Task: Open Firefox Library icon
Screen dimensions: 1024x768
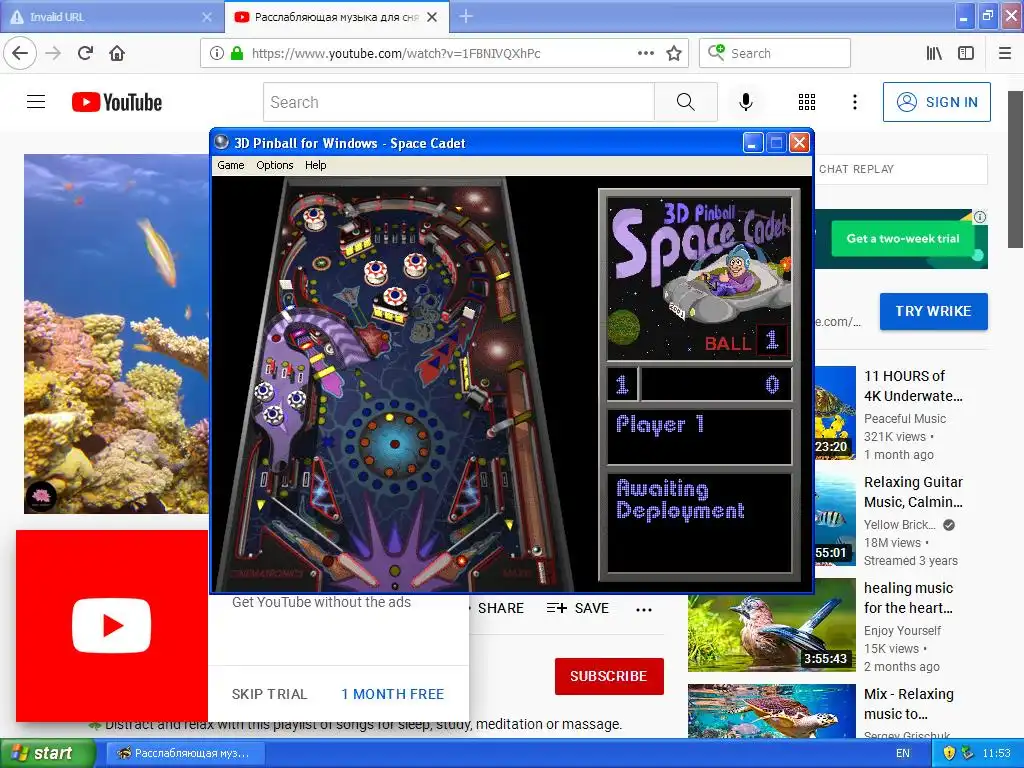Action: tap(934, 53)
